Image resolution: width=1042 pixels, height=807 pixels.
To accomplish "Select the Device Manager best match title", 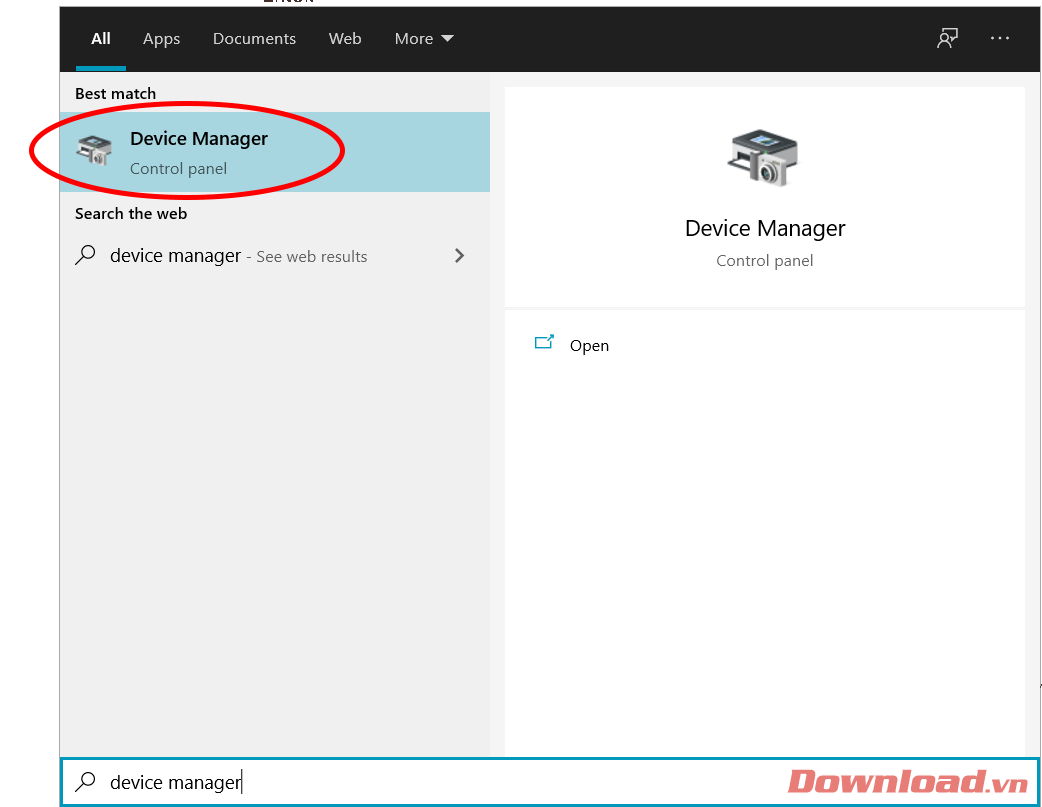I will 199,139.
